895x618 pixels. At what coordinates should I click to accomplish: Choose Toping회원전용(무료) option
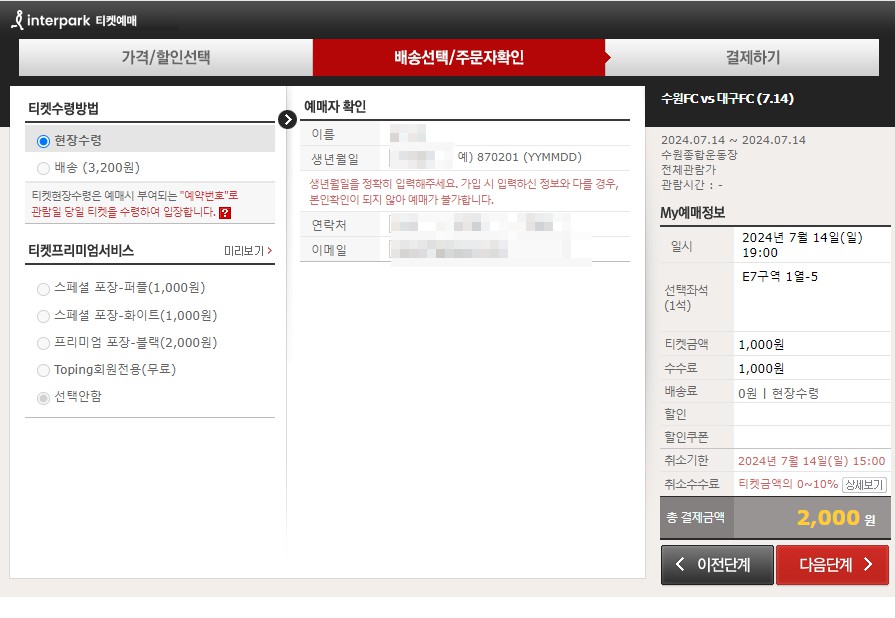[43, 370]
